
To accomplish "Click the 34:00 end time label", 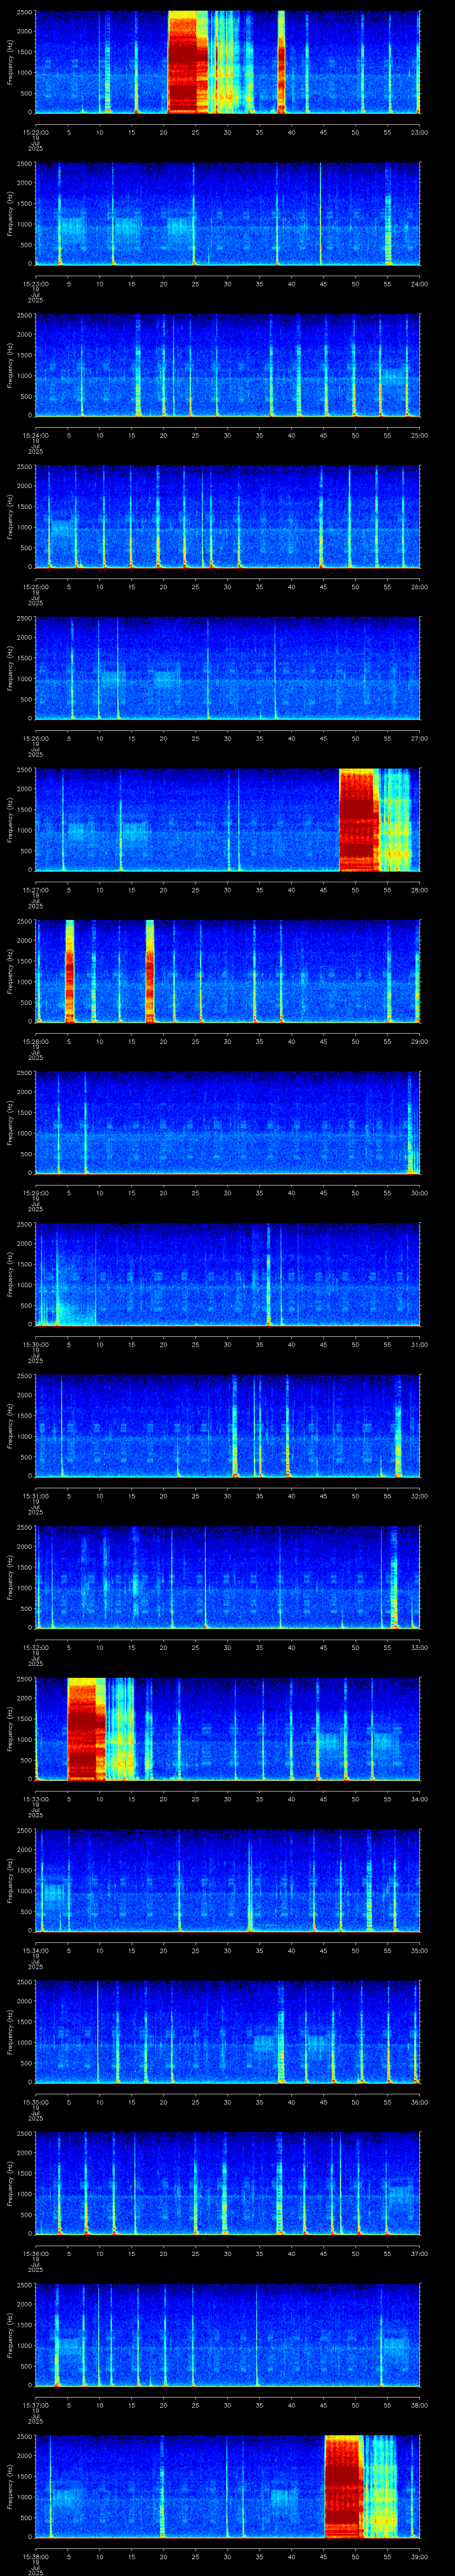I will point(419,1798).
